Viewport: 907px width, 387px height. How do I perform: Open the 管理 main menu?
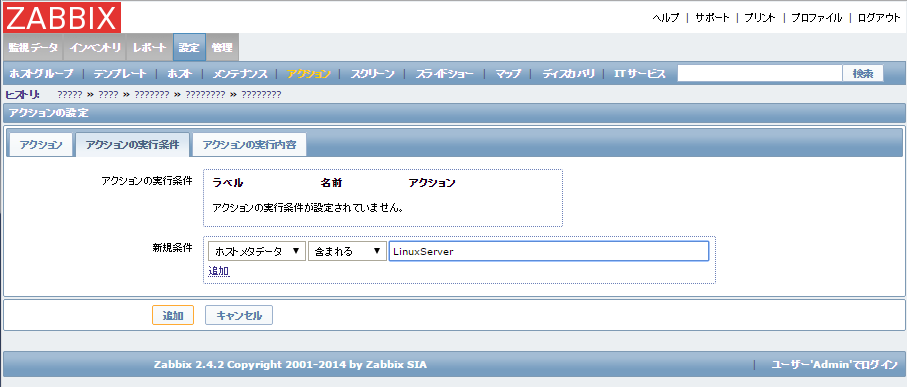point(222,48)
